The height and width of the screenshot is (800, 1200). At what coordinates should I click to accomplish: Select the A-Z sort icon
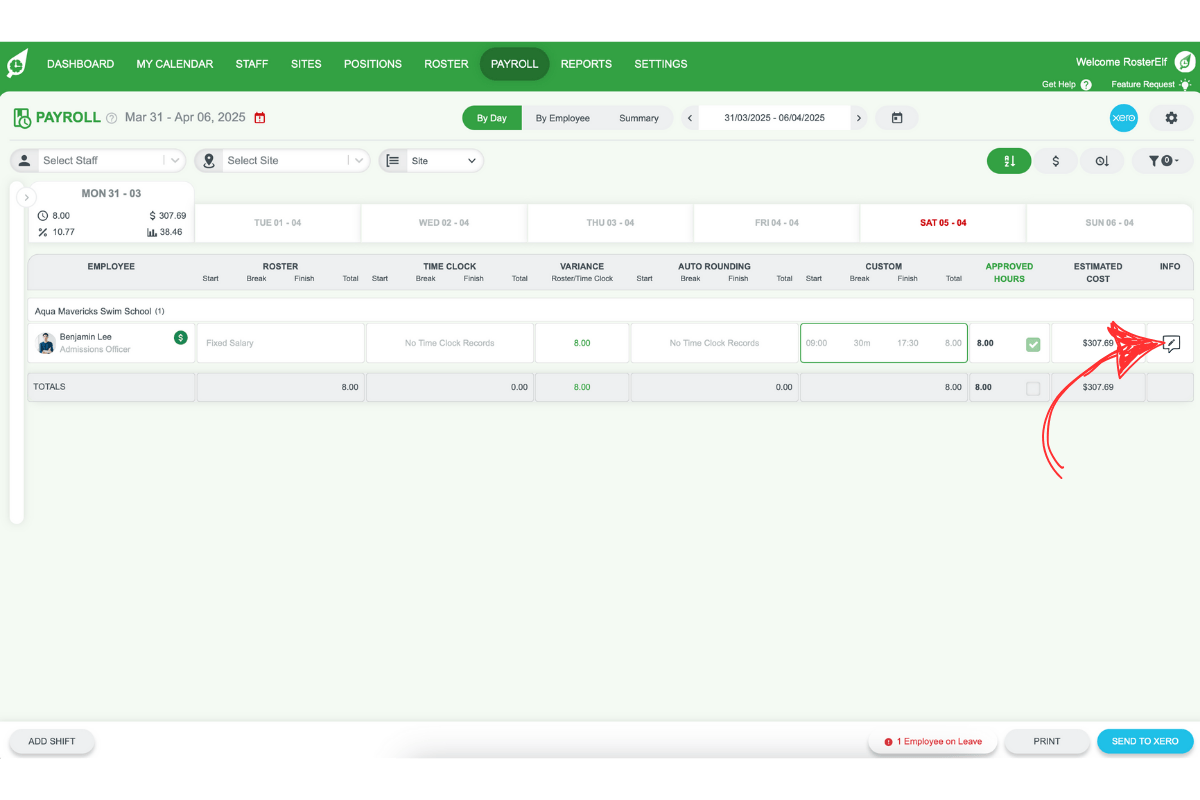click(x=1008, y=160)
